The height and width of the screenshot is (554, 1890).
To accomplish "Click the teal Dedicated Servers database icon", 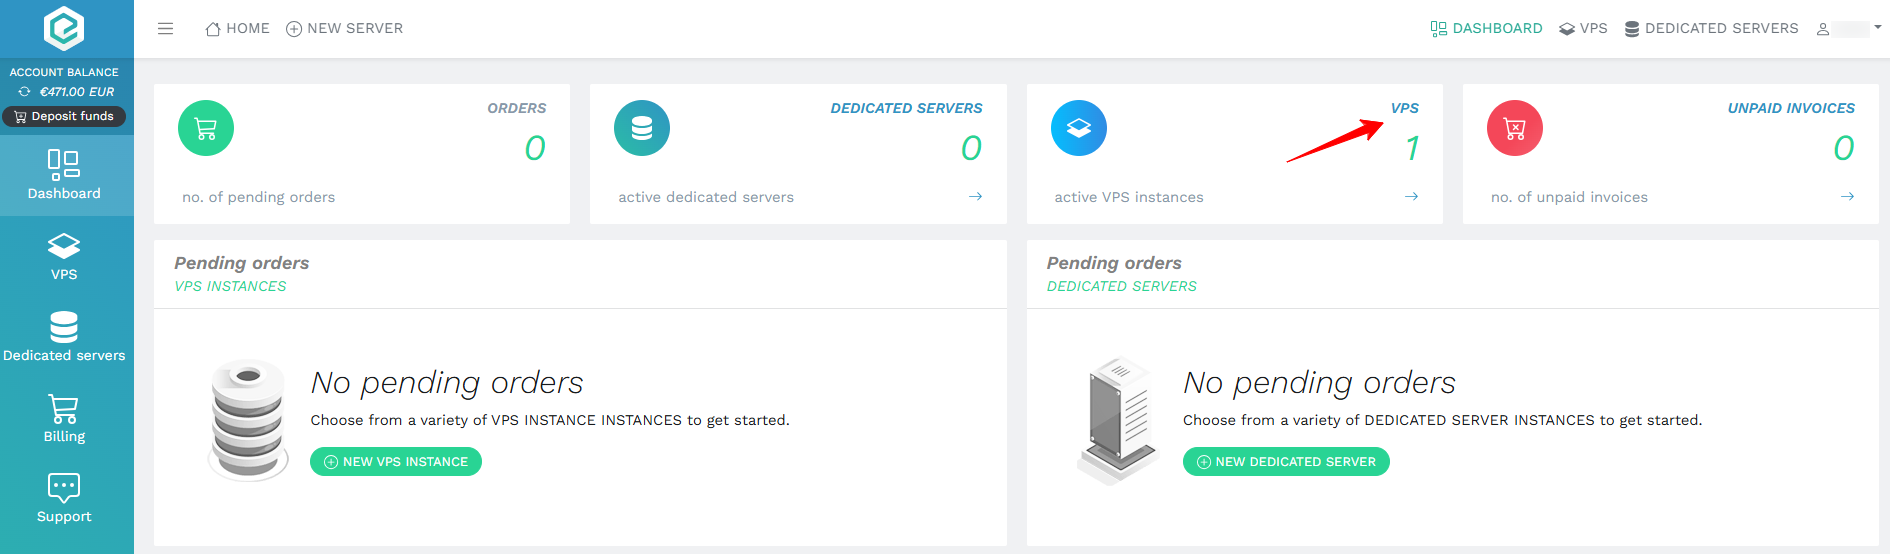I will tap(642, 128).
